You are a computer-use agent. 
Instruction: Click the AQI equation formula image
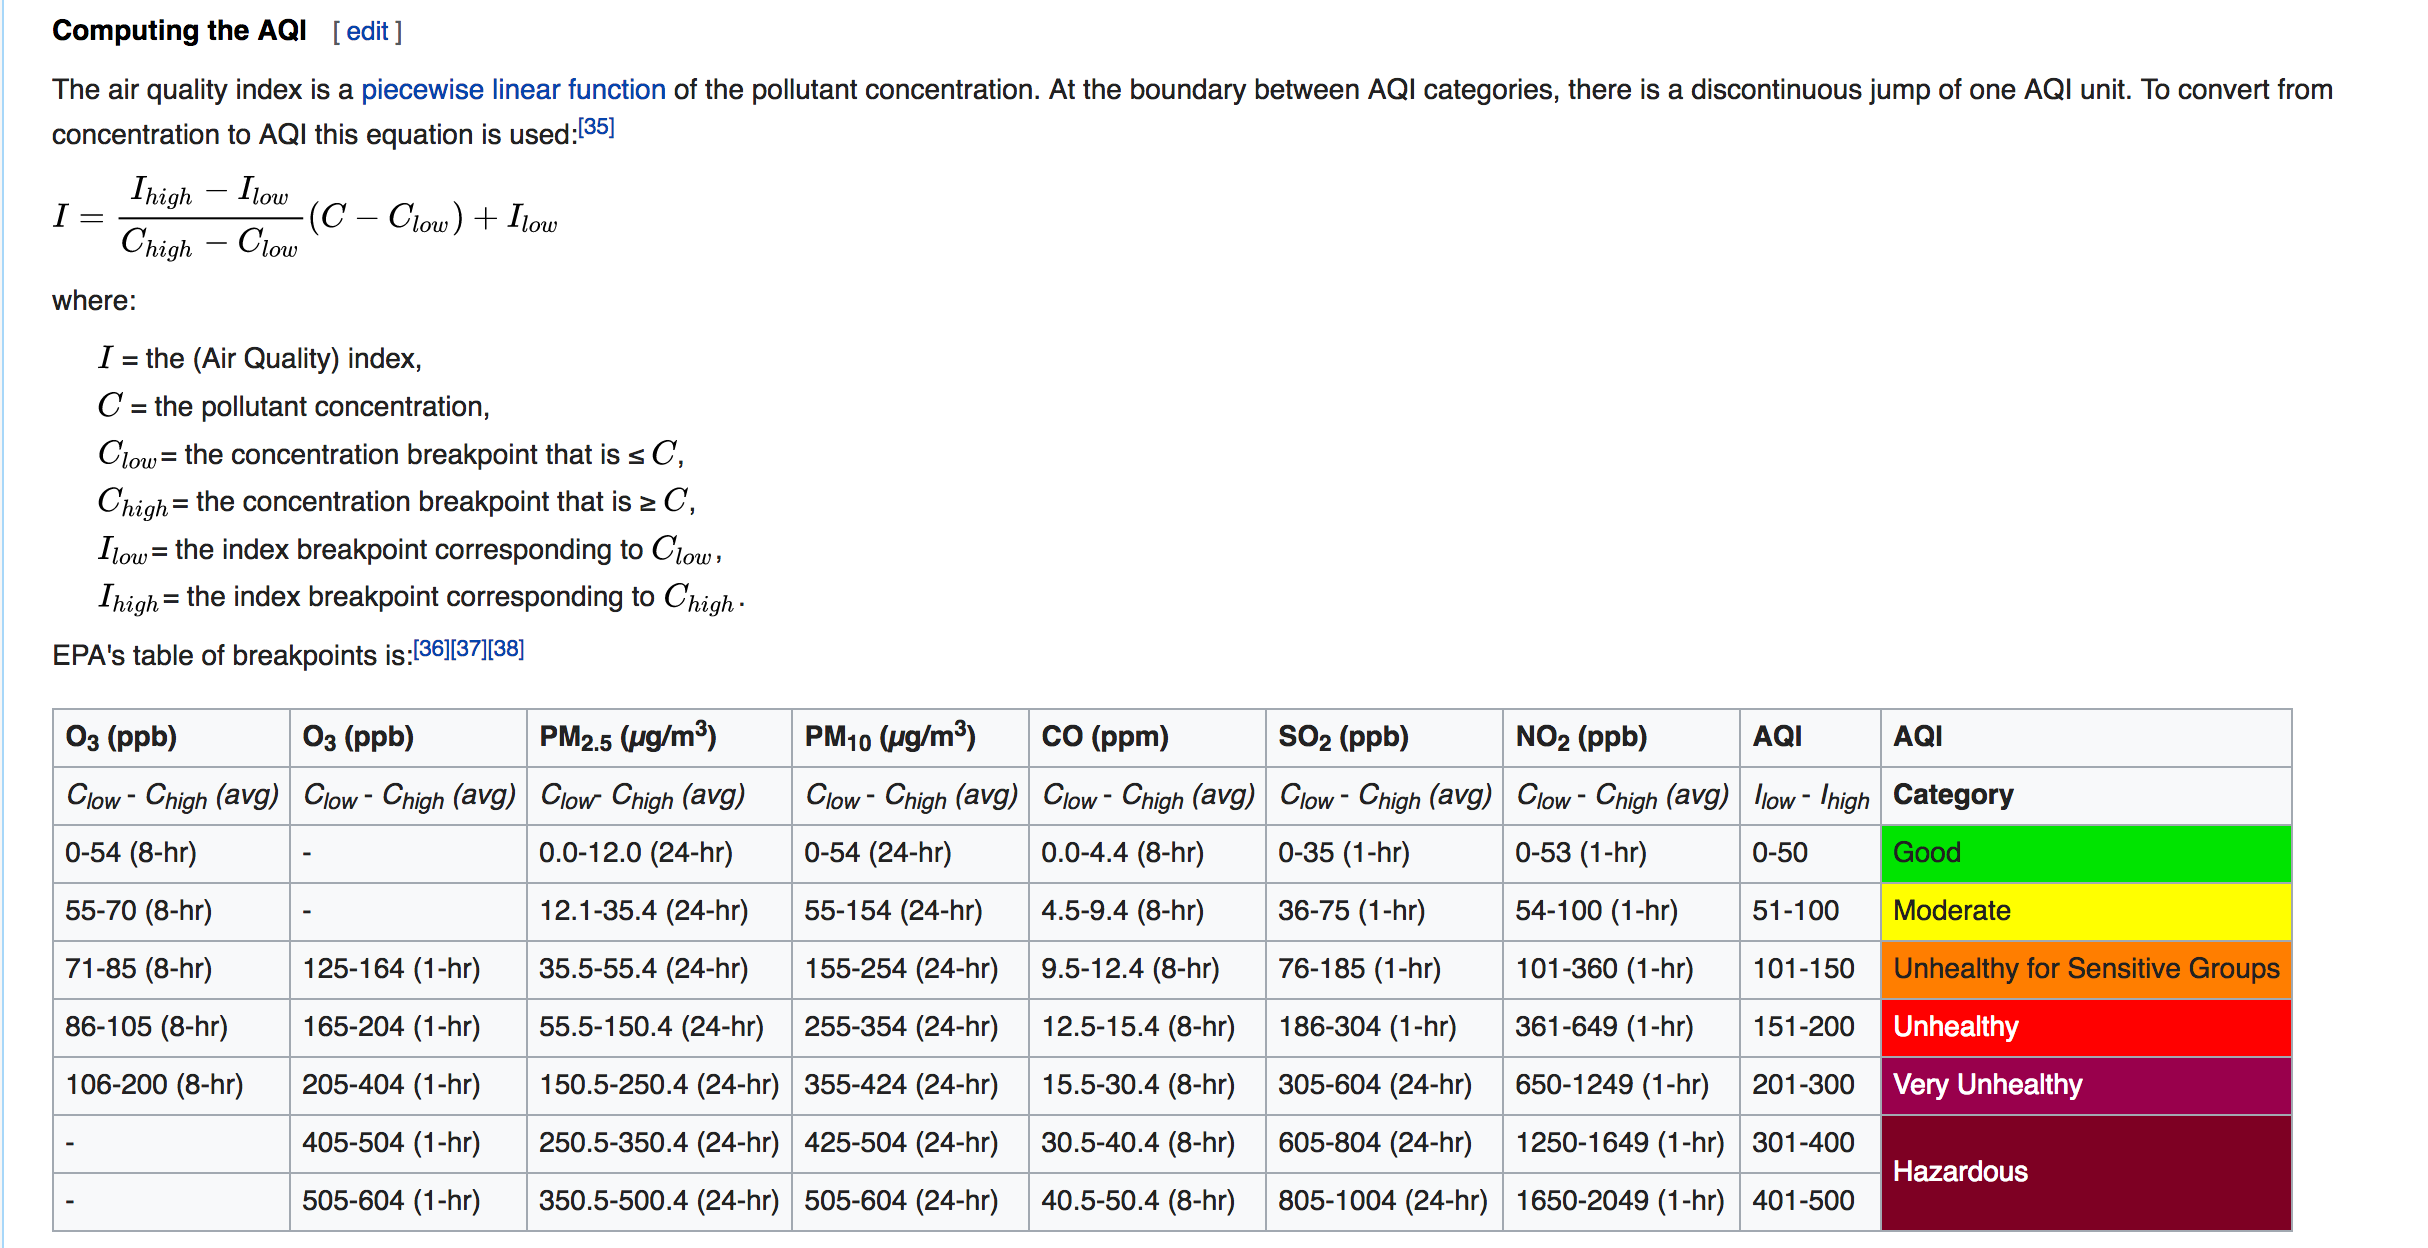(x=305, y=217)
